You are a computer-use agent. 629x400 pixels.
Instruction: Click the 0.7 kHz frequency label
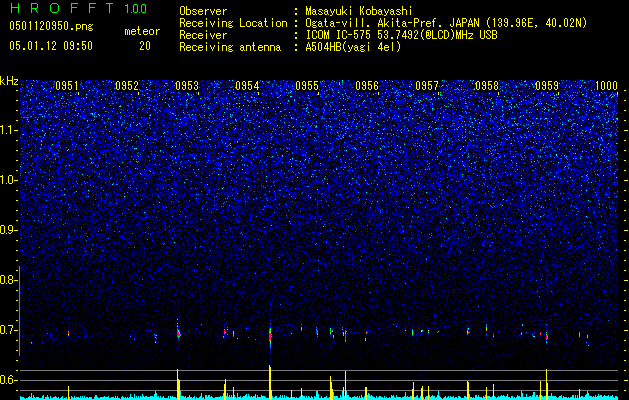[x=8, y=330]
